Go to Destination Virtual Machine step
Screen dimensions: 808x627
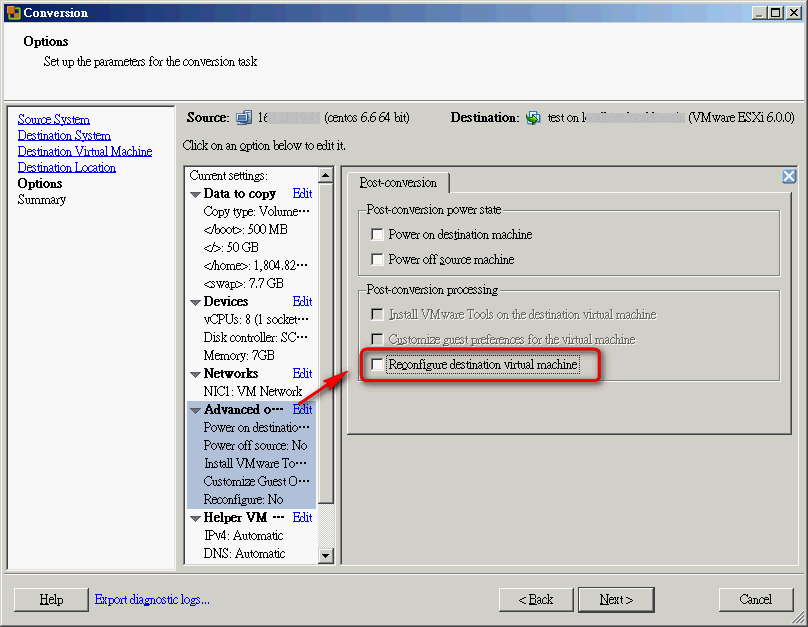point(85,151)
